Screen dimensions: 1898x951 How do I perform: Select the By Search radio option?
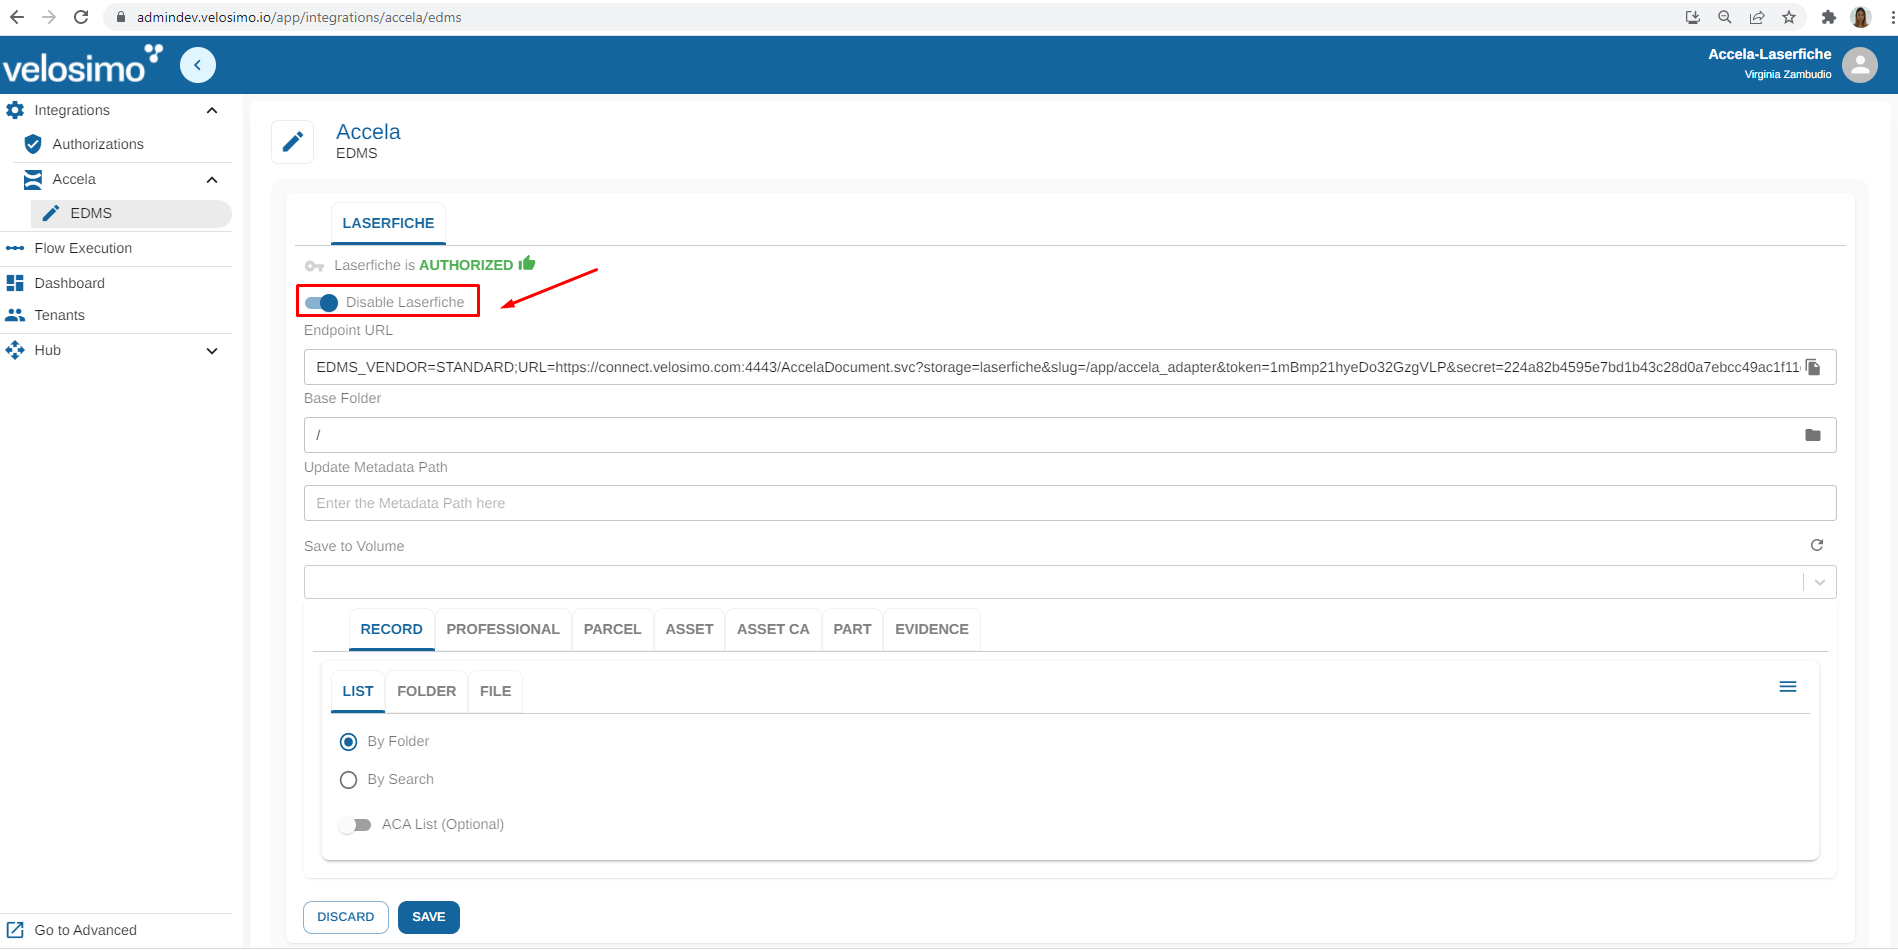[348, 780]
